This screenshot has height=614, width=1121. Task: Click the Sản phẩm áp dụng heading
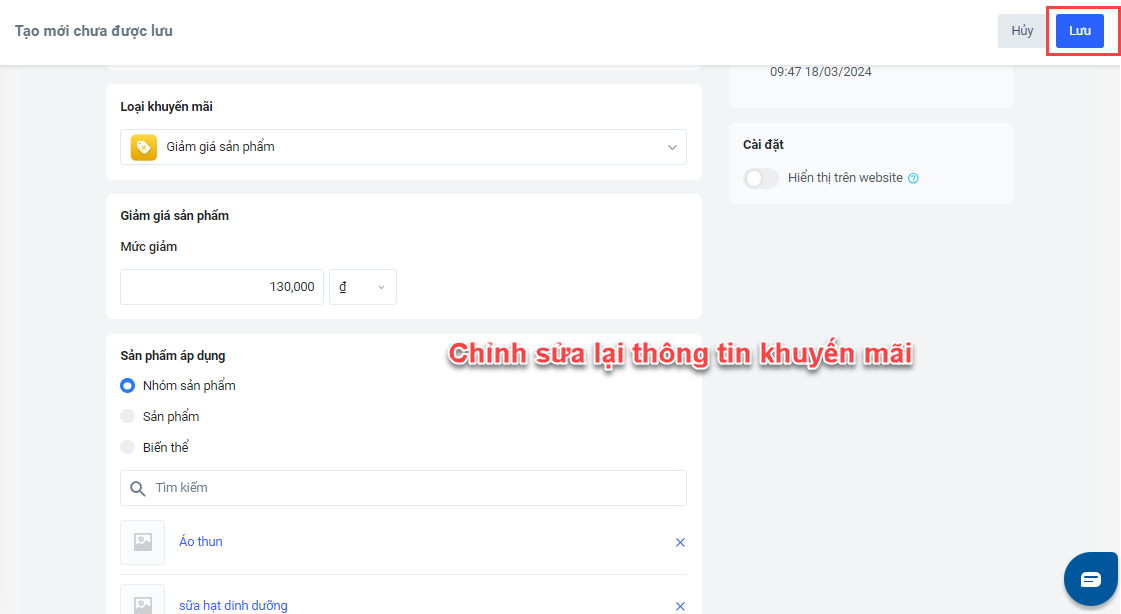coord(172,355)
